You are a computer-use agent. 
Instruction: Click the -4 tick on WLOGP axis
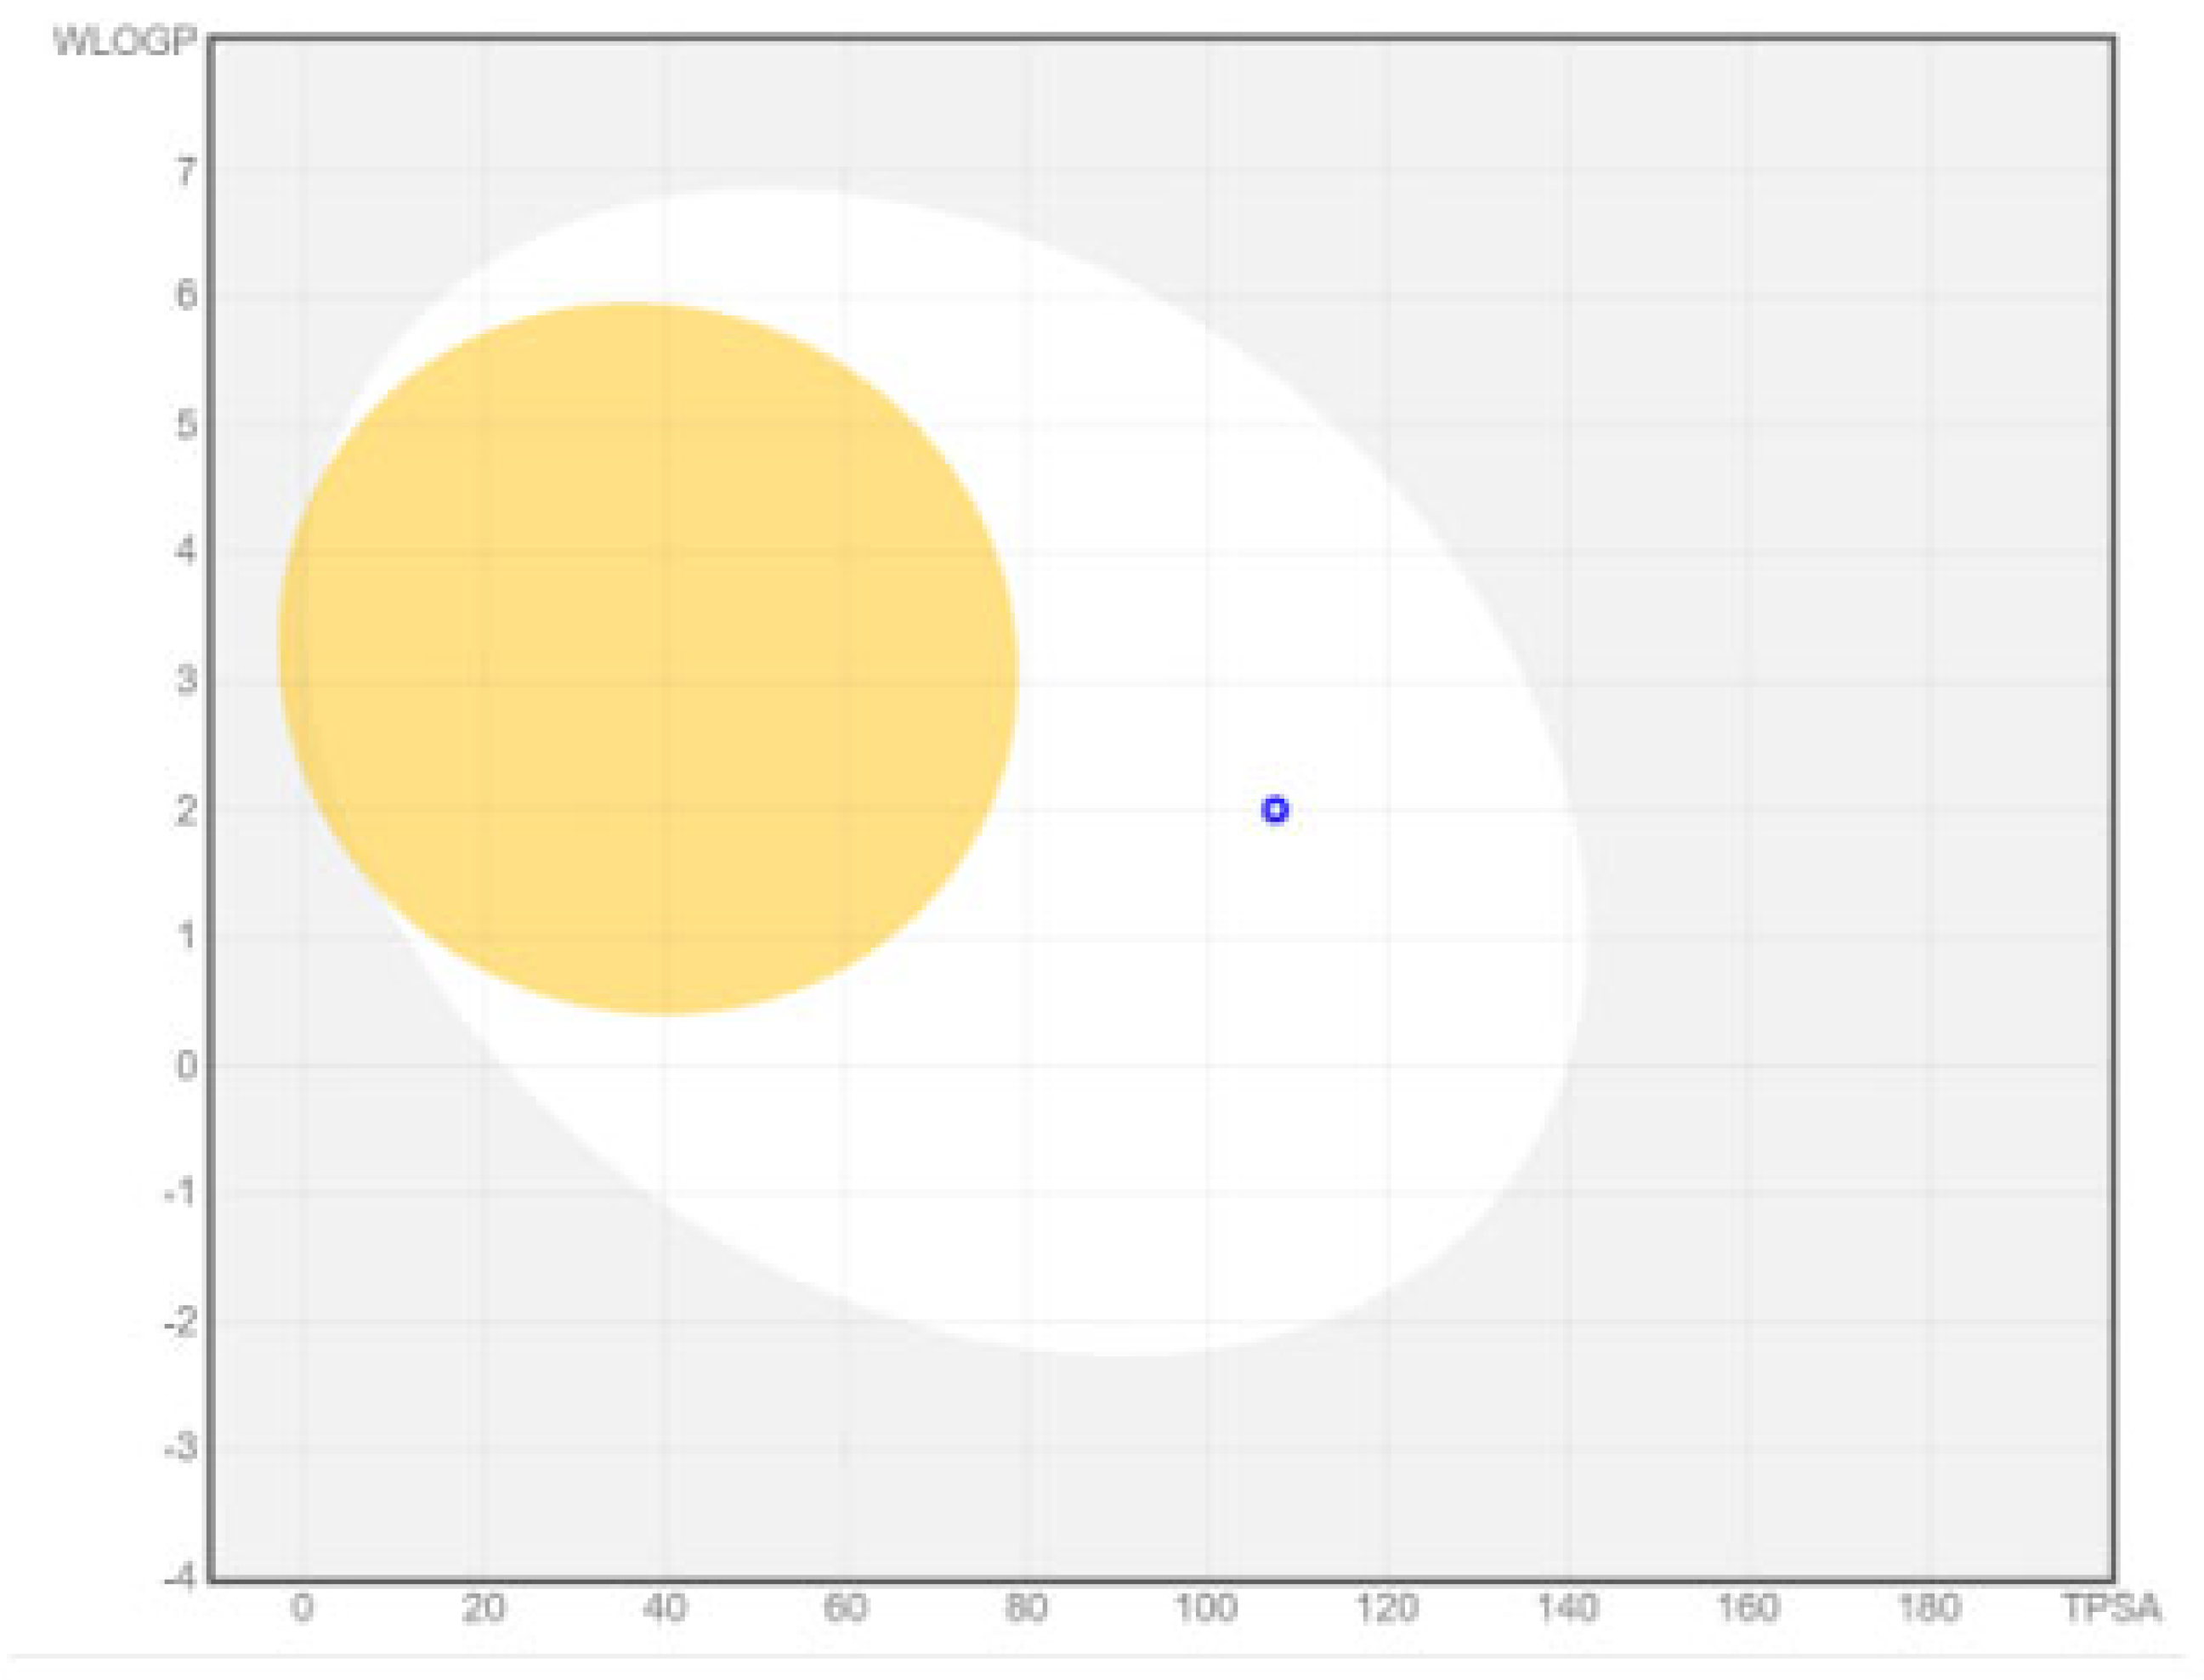[x=181, y=1578]
